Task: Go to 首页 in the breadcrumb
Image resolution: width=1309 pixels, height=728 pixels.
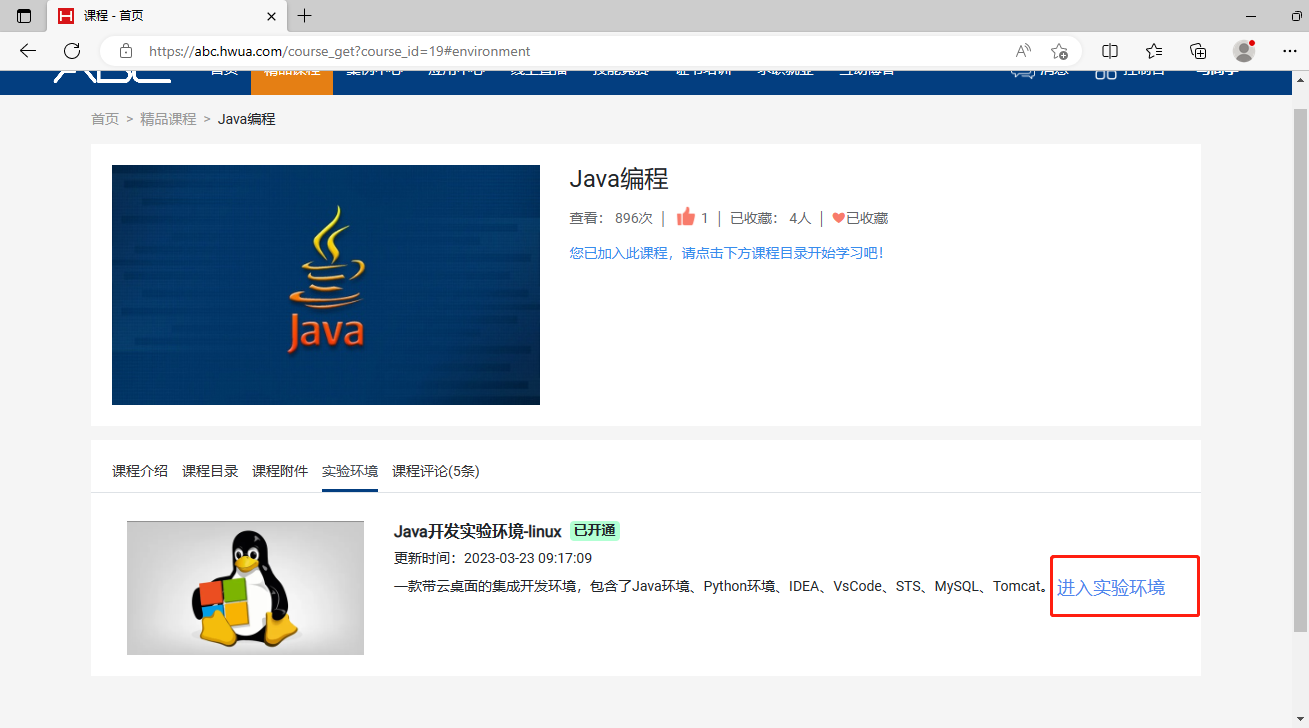Action: tap(105, 119)
